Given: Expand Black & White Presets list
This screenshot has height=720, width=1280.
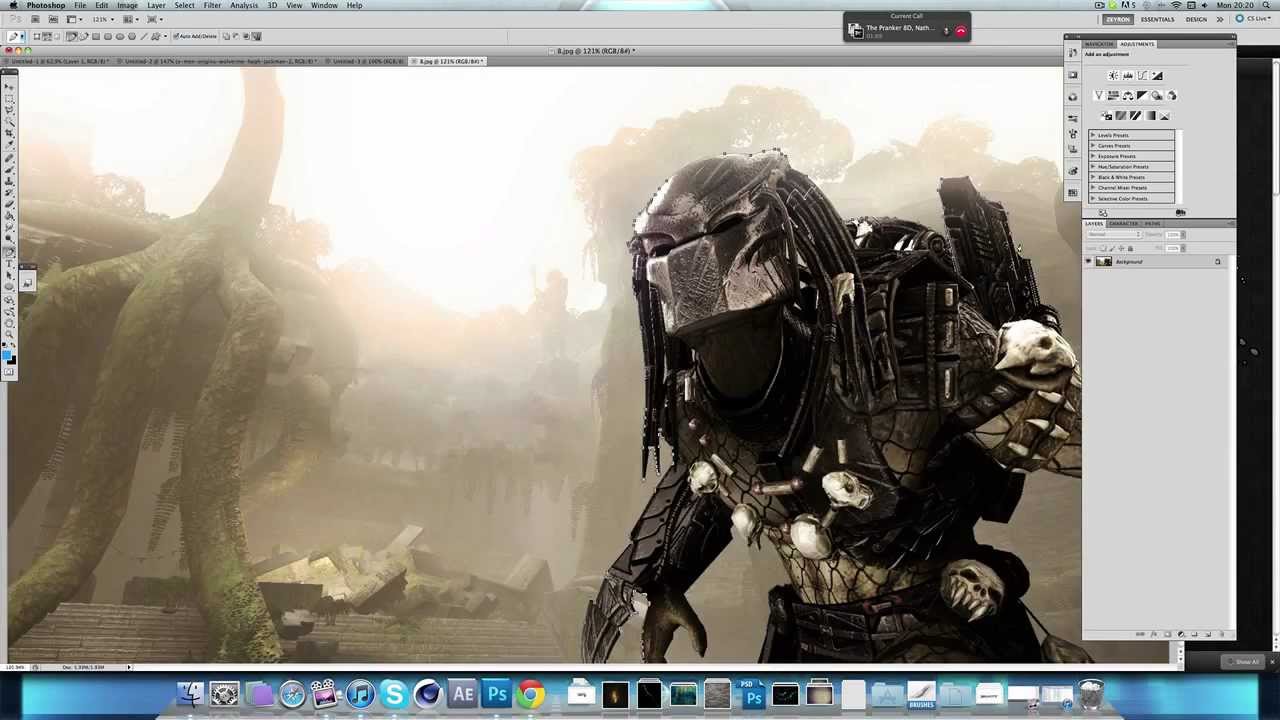Looking at the screenshot, I should (1093, 177).
